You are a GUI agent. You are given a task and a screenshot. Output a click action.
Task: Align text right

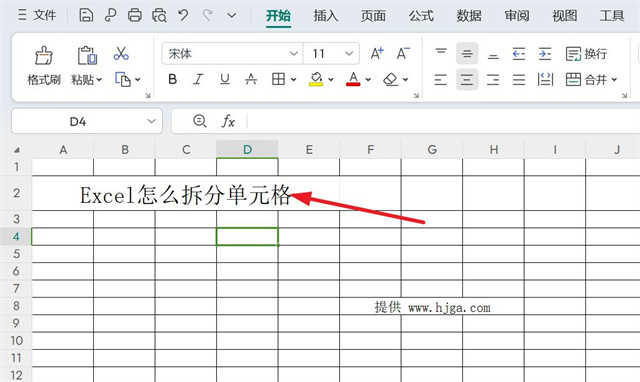(493, 79)
